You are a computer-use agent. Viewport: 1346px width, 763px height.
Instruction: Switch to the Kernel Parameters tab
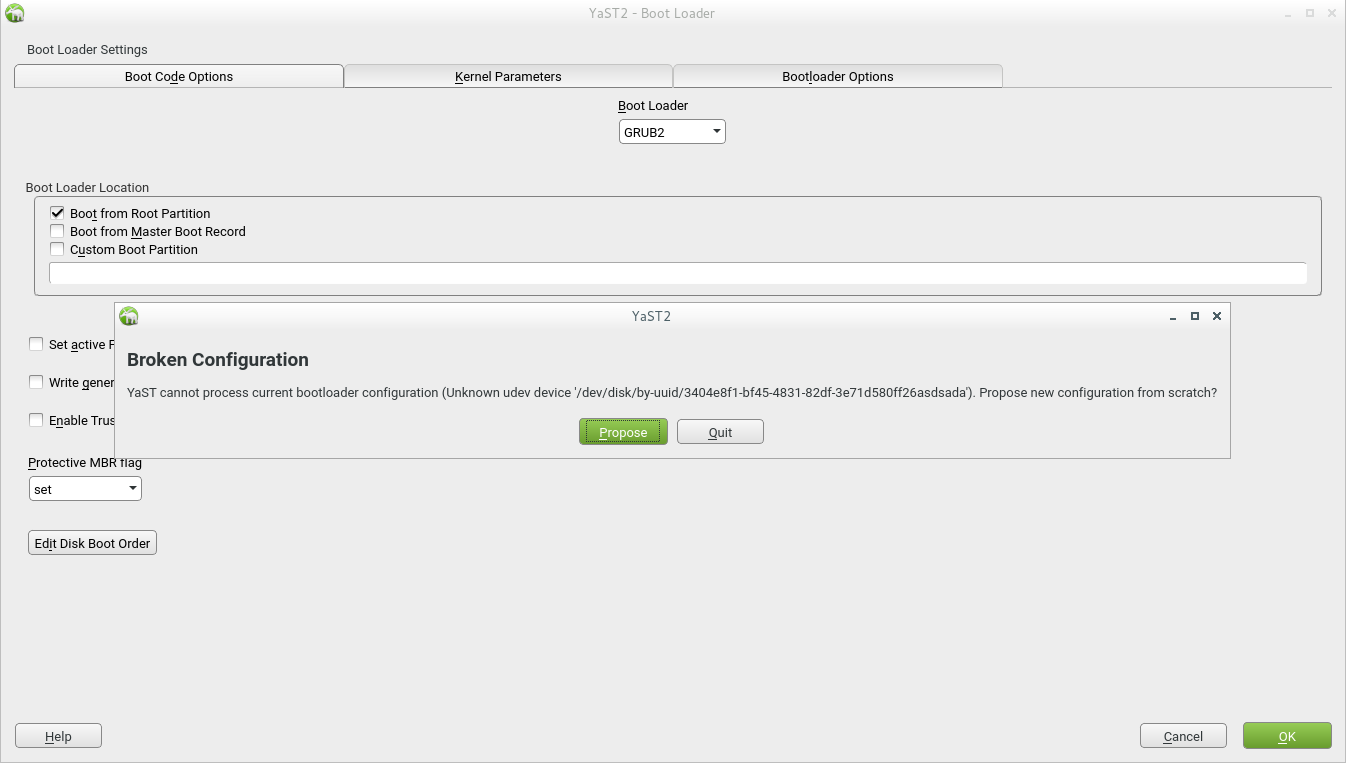(x=508, y=76)
